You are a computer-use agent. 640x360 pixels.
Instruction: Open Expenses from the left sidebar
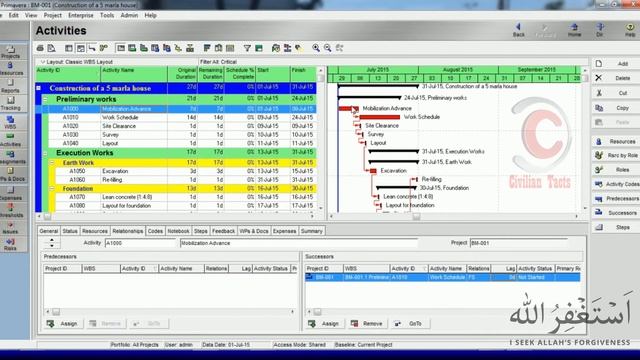tap(11, 193)
